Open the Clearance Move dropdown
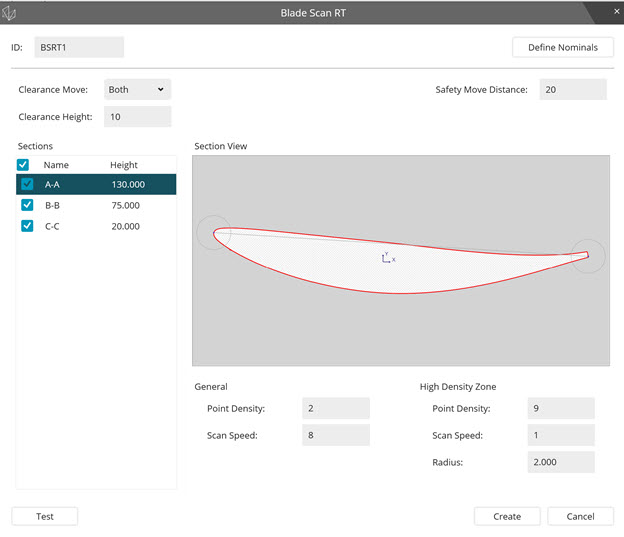The image size is (624, 537). [136, 89]
